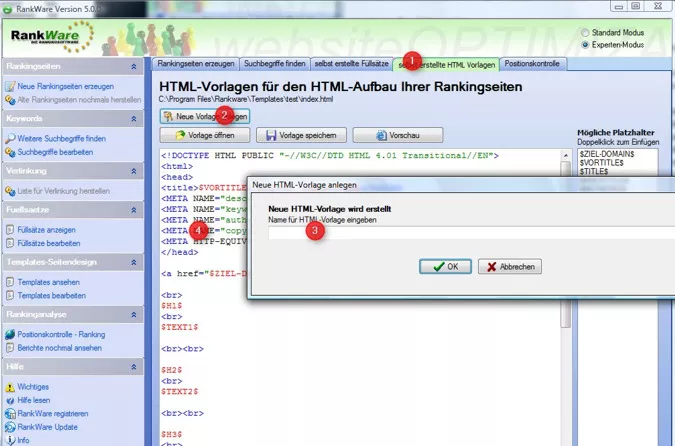The height and width of the screenshot is (446, 675).
Task: Click the info icon beside Info
Action: click(10, 440)
